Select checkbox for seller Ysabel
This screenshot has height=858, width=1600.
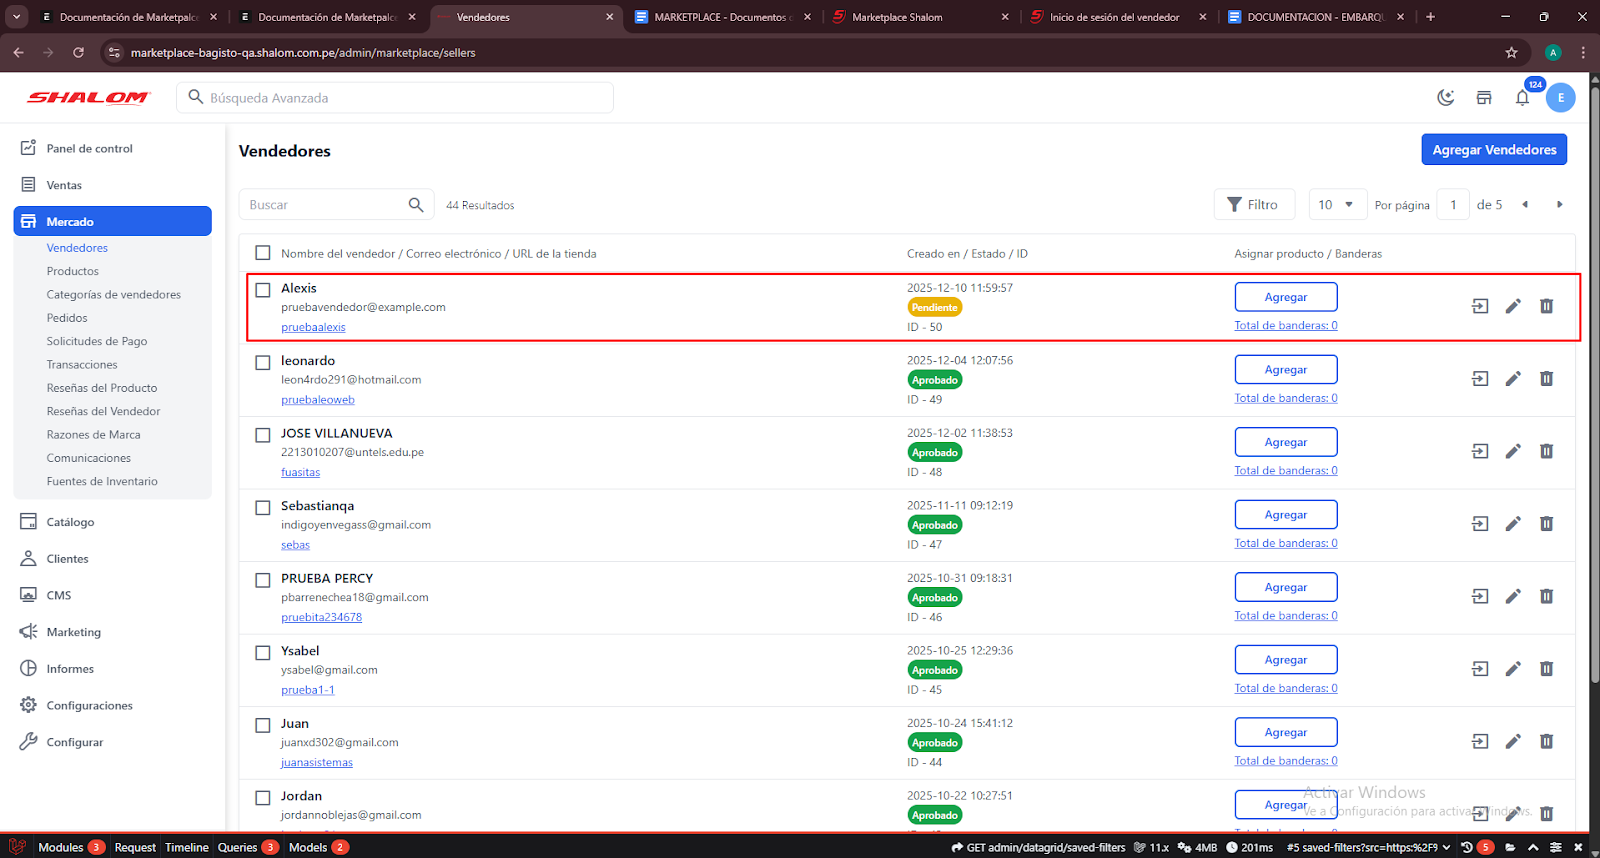(x=263, y=653)
